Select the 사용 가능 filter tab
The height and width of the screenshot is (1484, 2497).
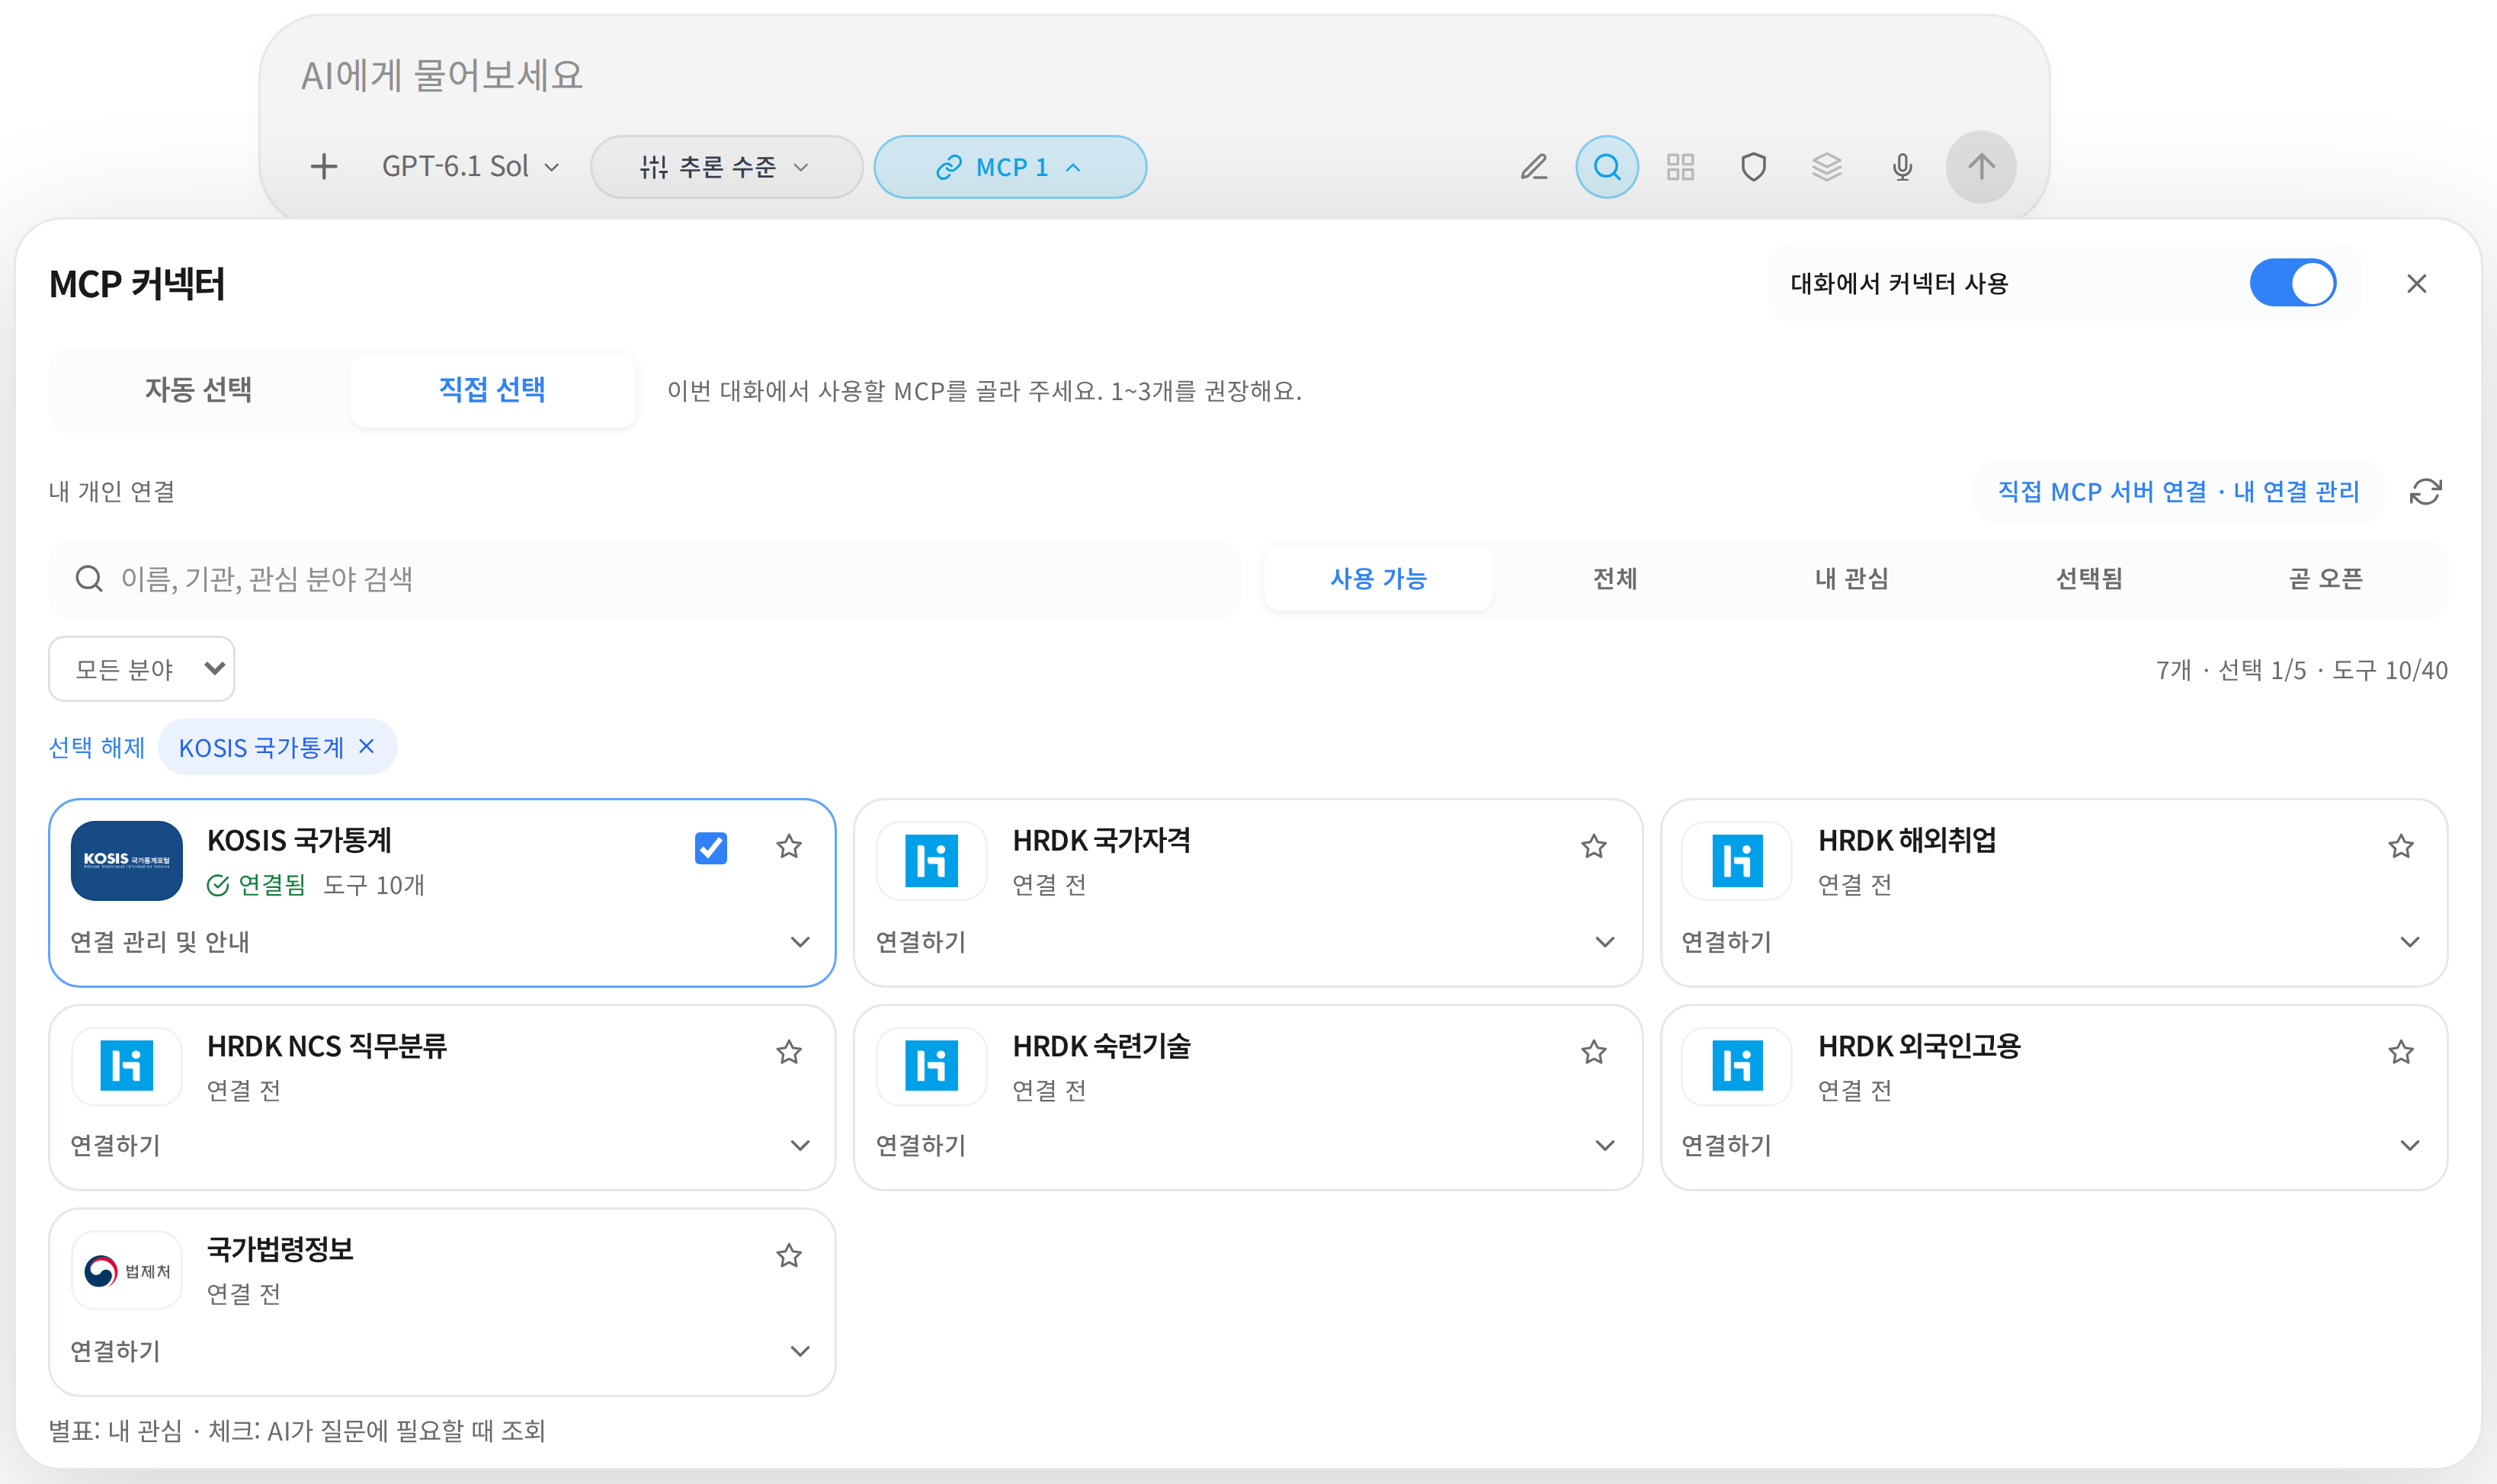[1378, 579]
